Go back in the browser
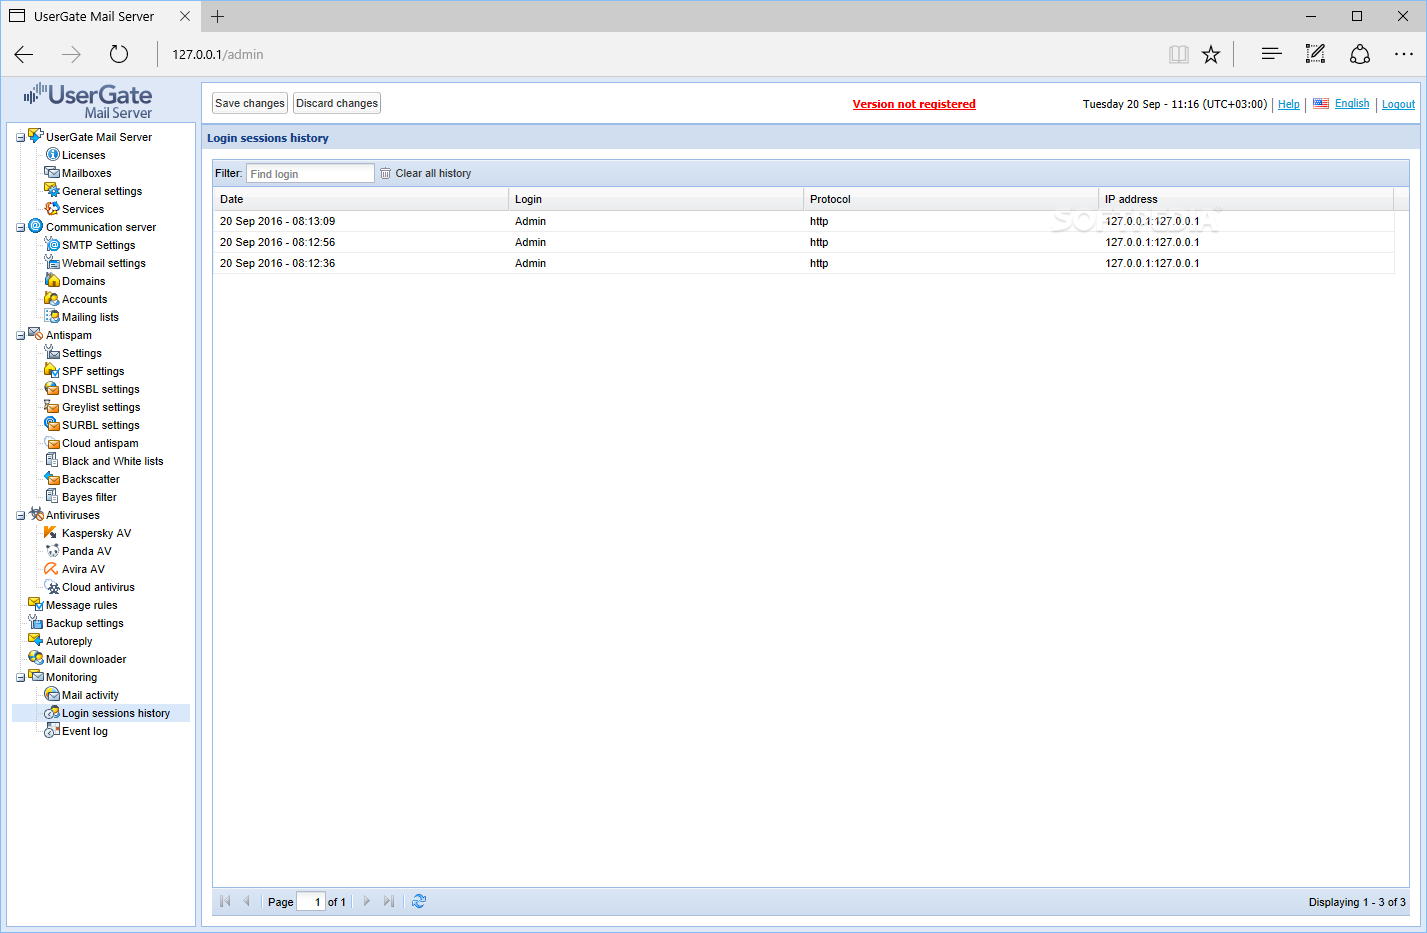 click(x=24, y=54)
